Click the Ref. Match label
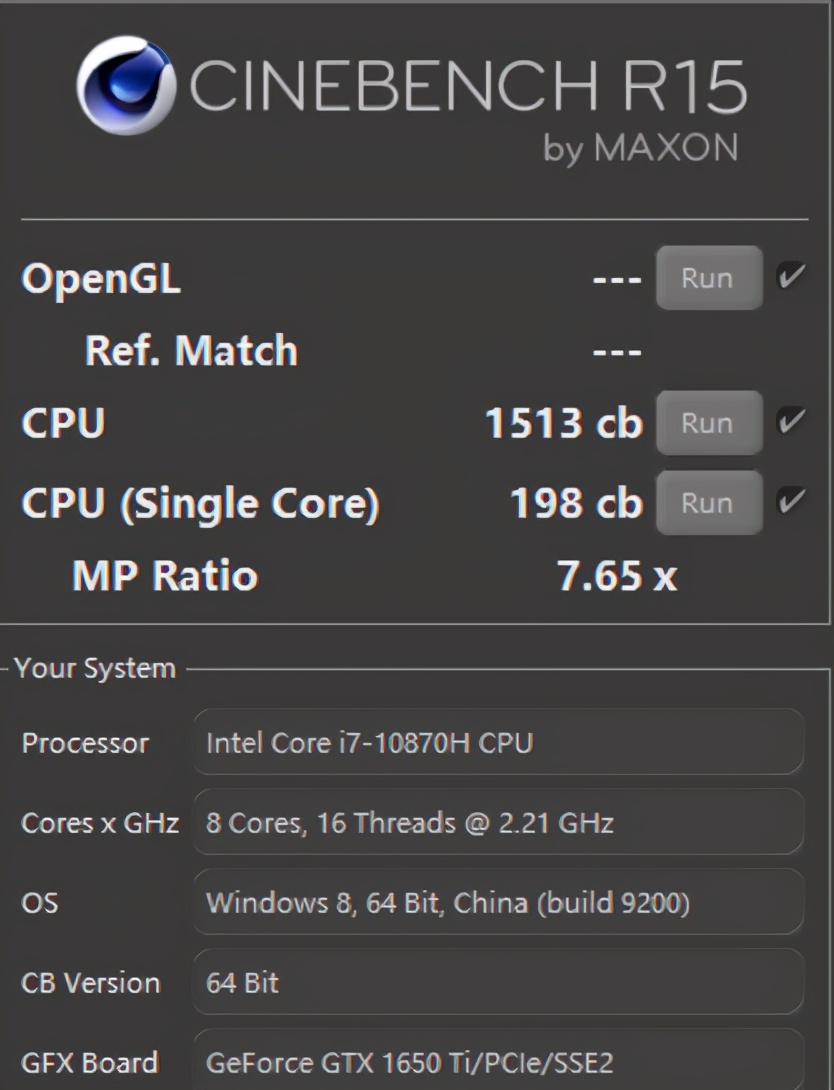834x1090 pixels. 191,351
